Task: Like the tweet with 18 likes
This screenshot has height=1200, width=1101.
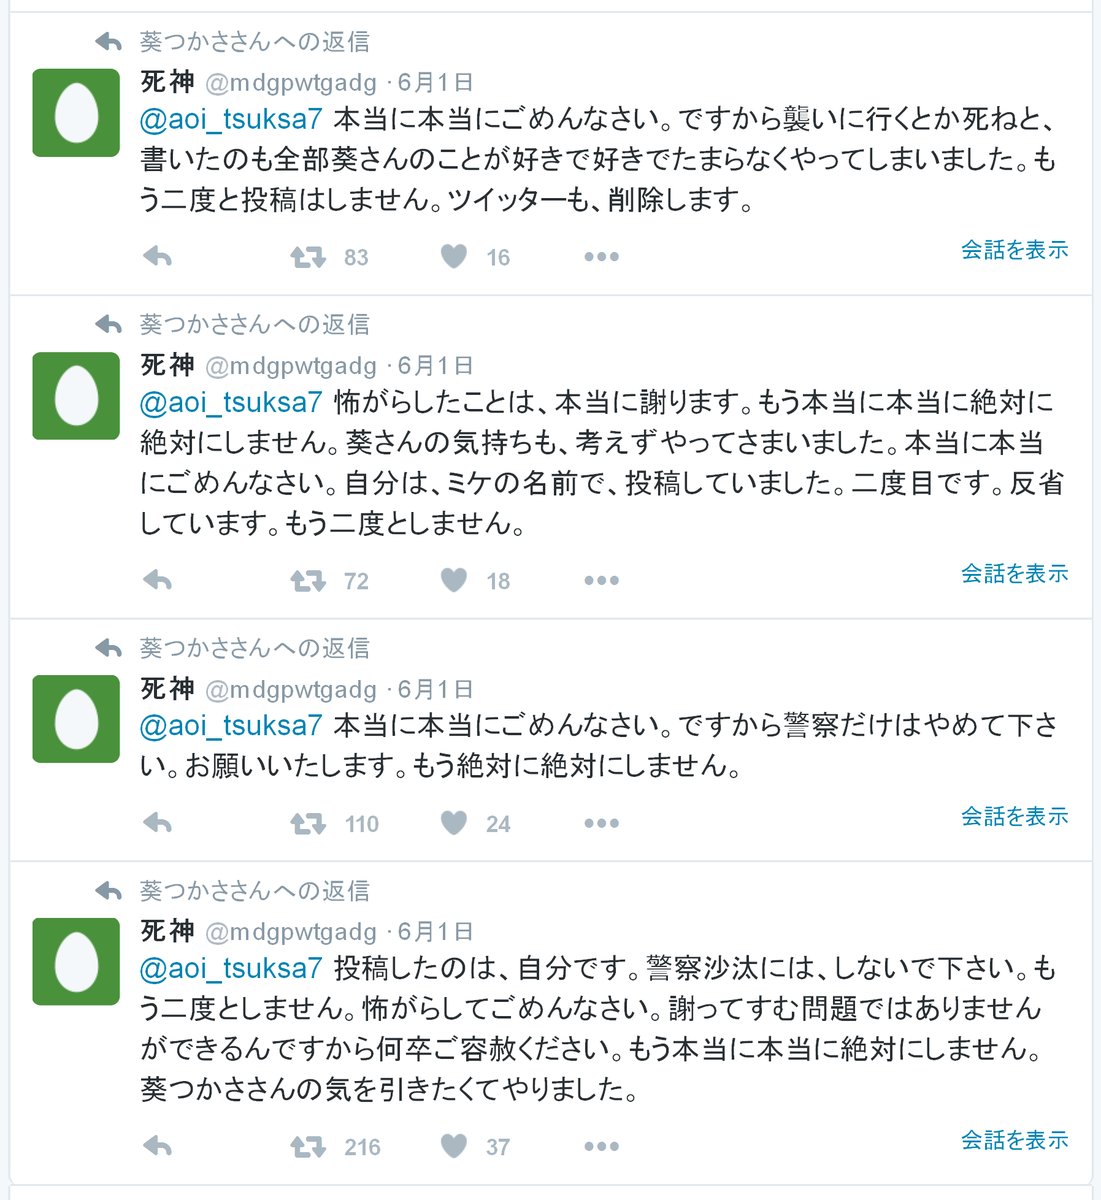Action: (x=454, y=580)
